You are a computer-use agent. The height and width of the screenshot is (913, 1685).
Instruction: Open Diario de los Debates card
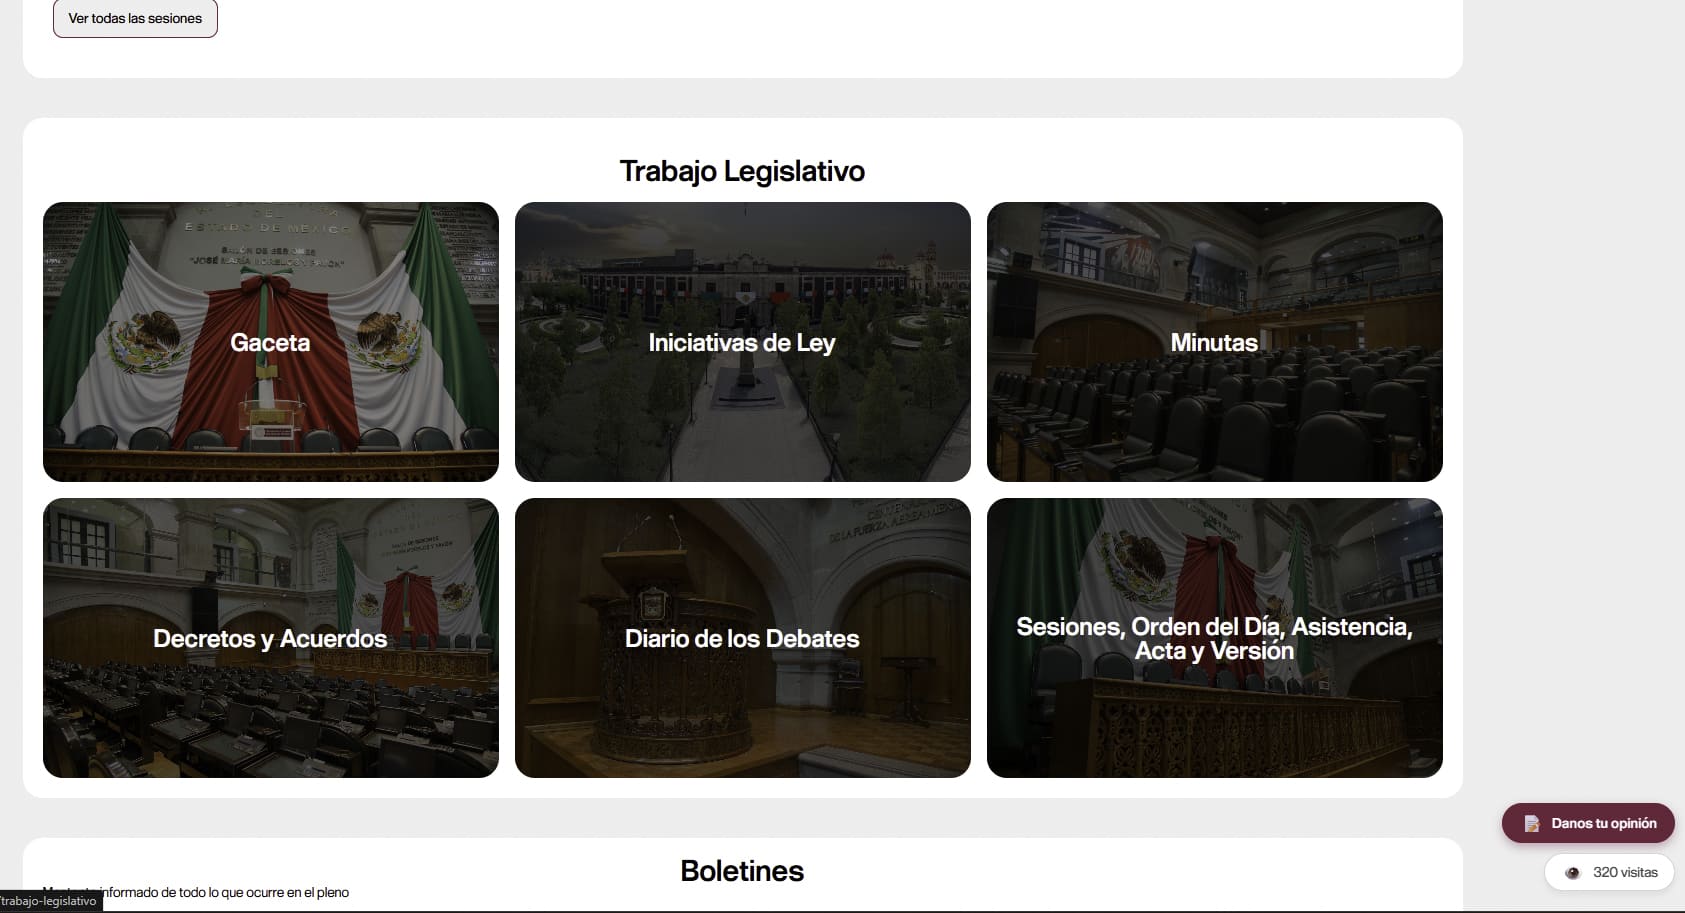(x=743, y=638)
